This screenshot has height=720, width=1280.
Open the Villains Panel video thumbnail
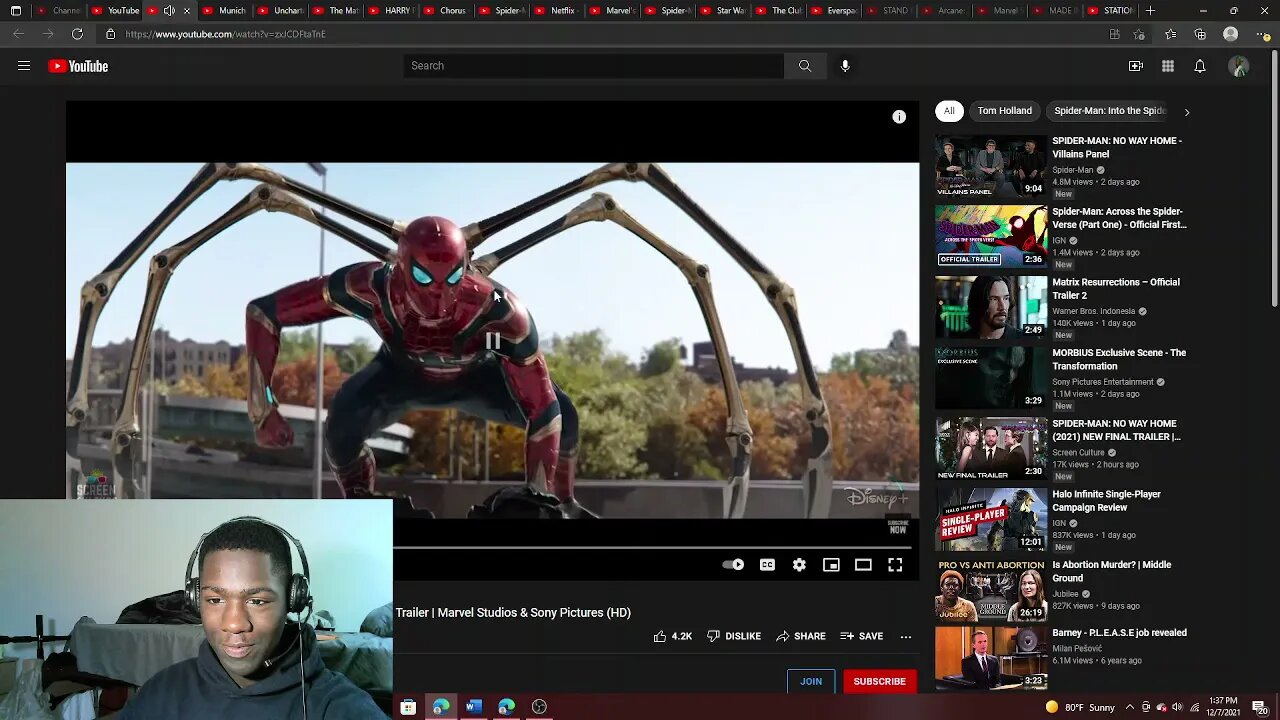coord(991,166)
